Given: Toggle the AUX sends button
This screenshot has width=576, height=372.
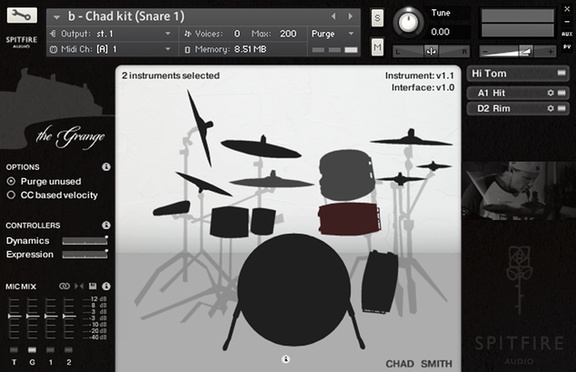Looking at the screenshot, I should [567, 34].
